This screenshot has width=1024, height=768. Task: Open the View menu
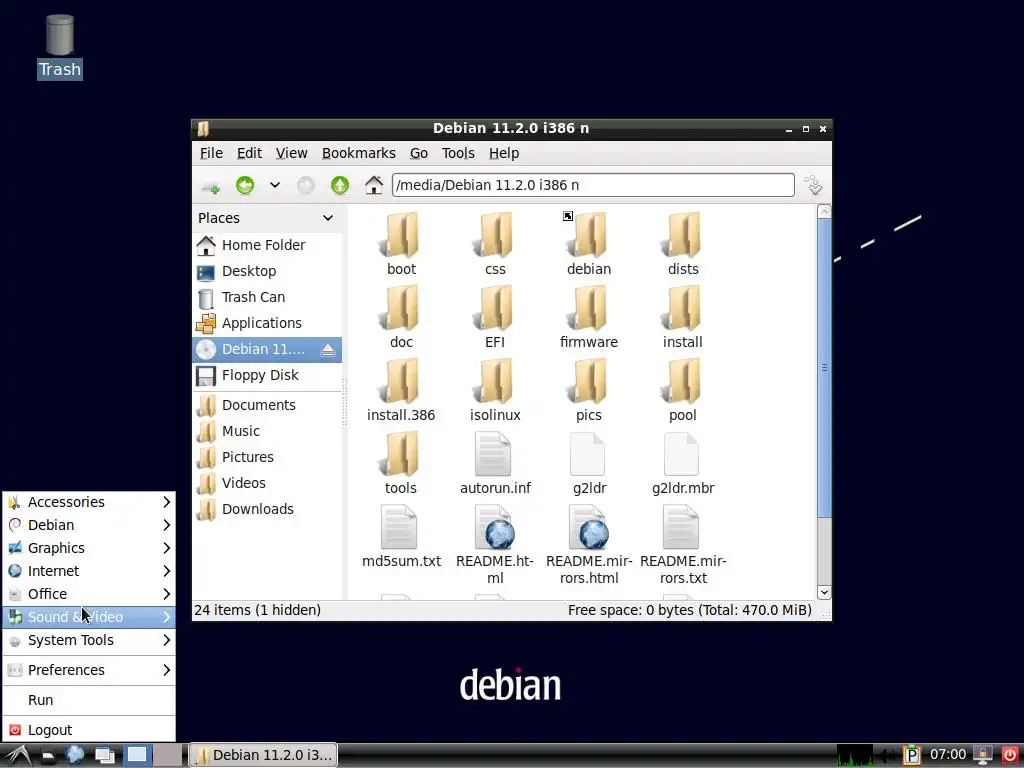click(x=291, y=153)
